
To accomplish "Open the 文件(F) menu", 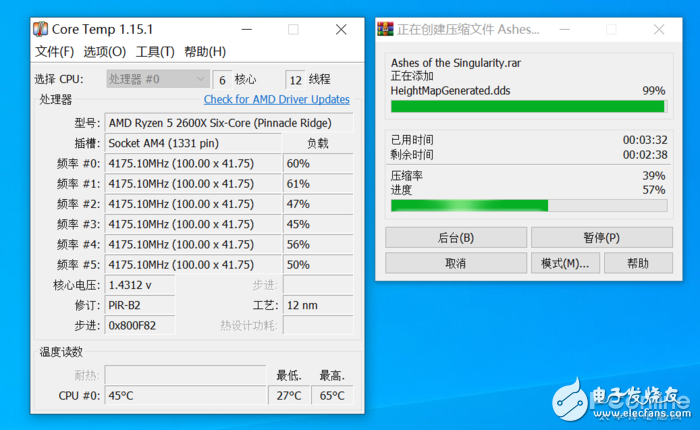I will pyautogui.click(x=54, y=52).
